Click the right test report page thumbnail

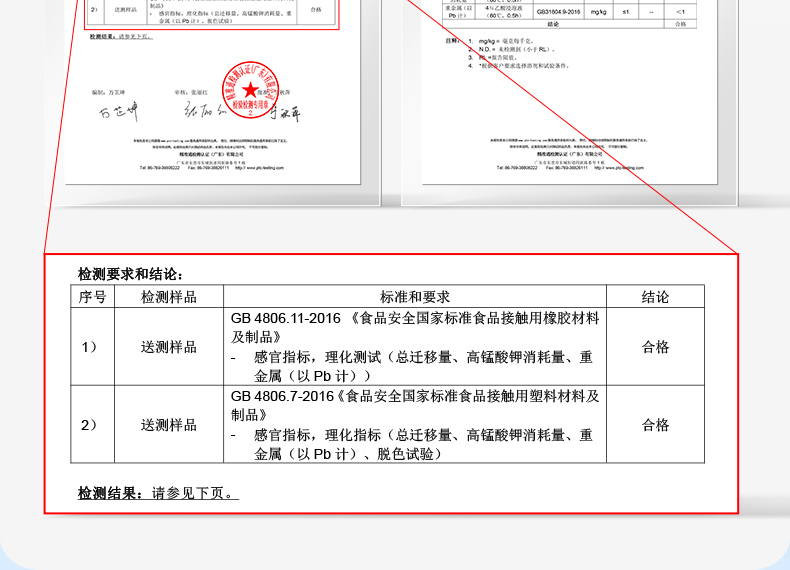[569, 92]
